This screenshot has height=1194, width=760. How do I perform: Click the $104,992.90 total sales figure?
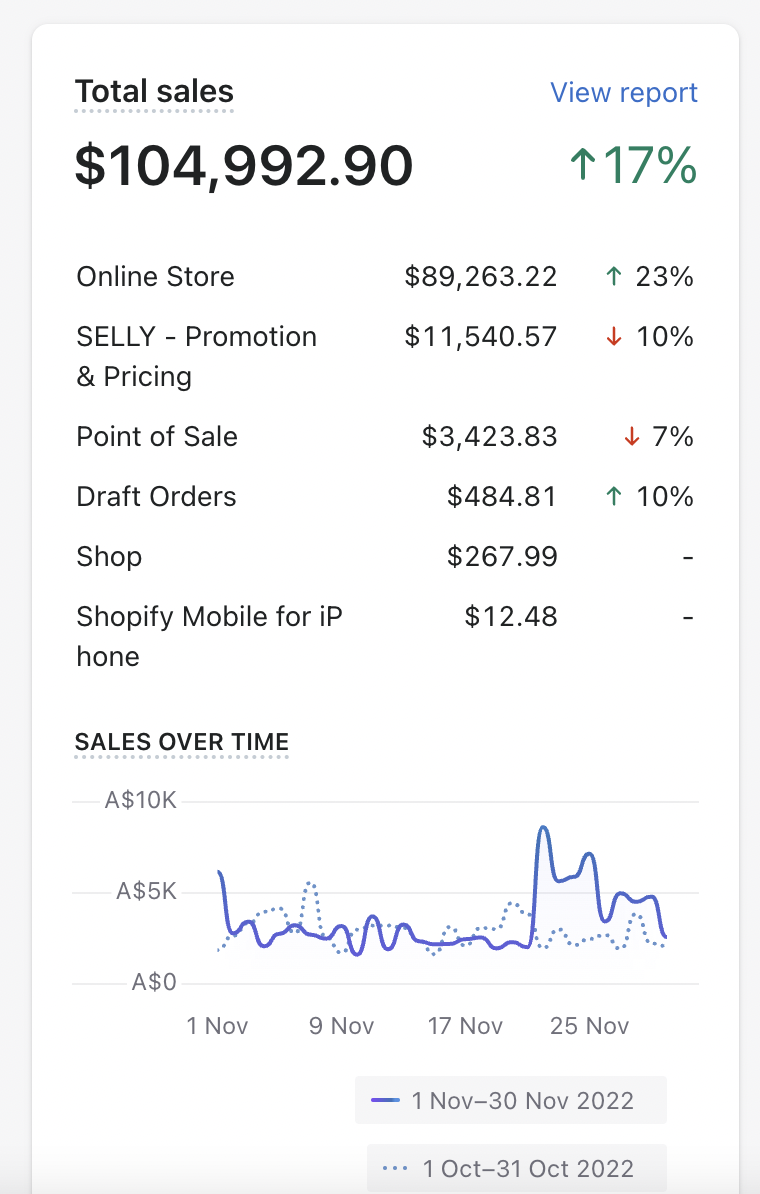click(244, 166)
